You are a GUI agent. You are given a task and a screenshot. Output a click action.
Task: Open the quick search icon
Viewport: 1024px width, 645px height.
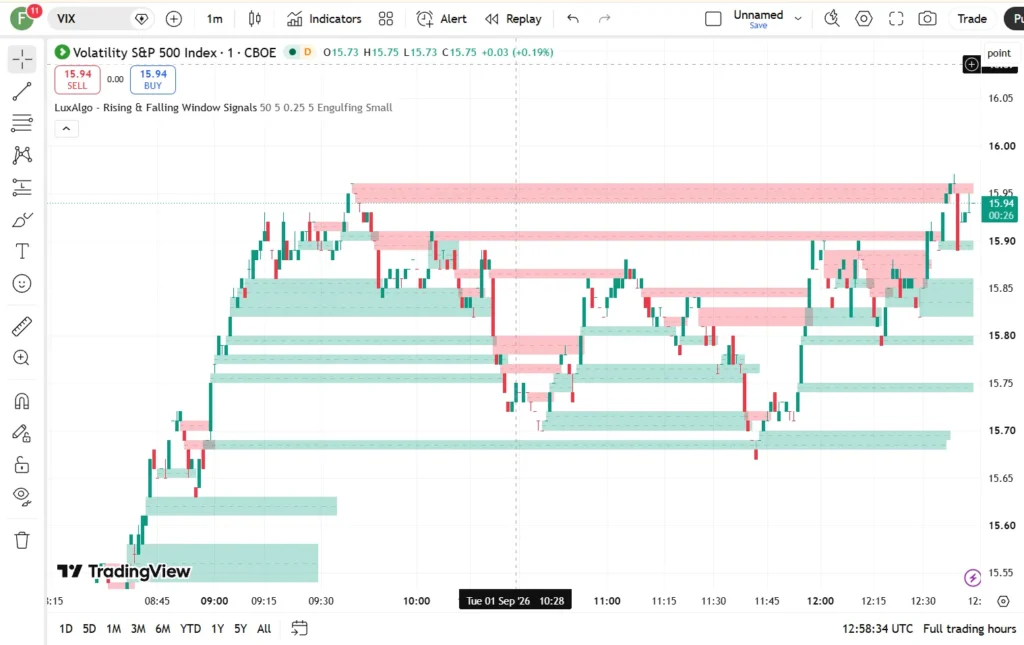(831, 19)
